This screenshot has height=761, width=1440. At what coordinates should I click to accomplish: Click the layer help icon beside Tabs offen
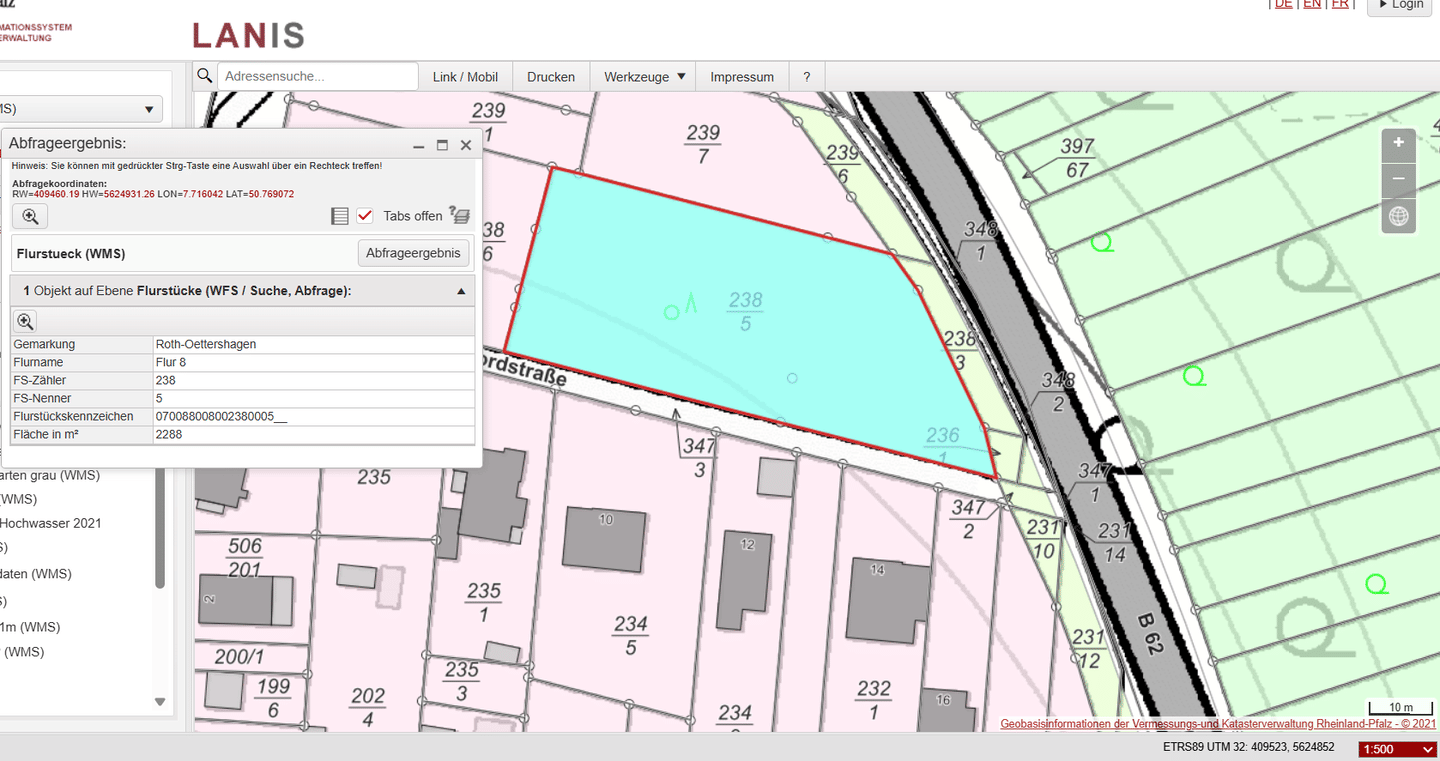(x=459, y=215)
